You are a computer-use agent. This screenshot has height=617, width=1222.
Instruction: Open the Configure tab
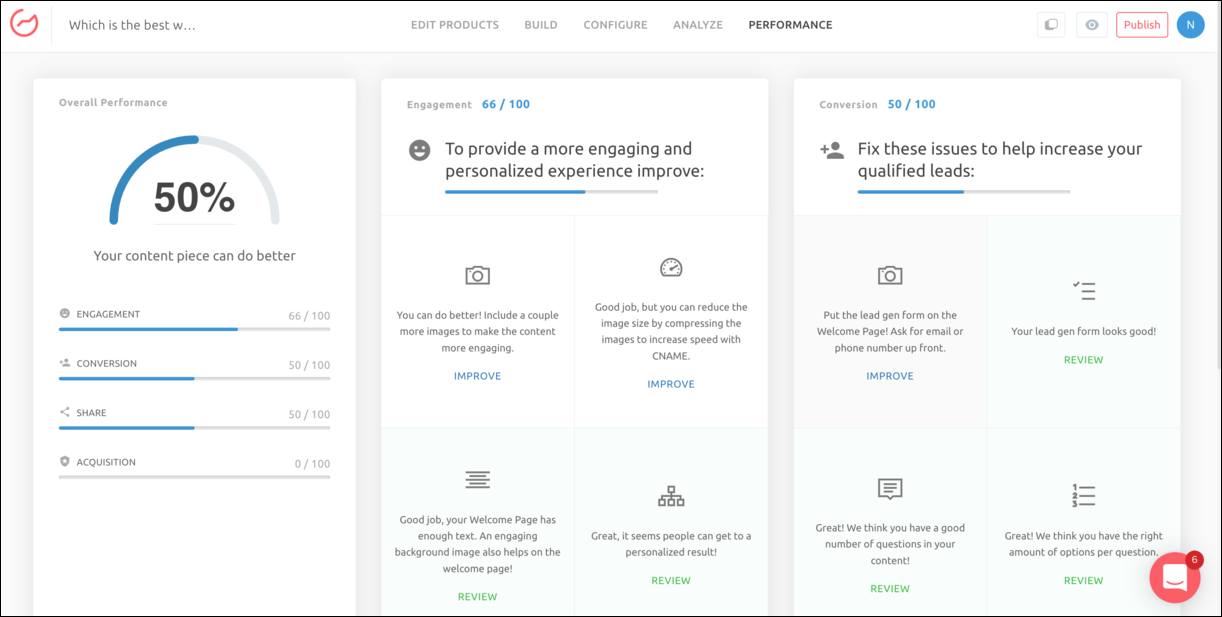pyautogui.click(x=615, y=25)
